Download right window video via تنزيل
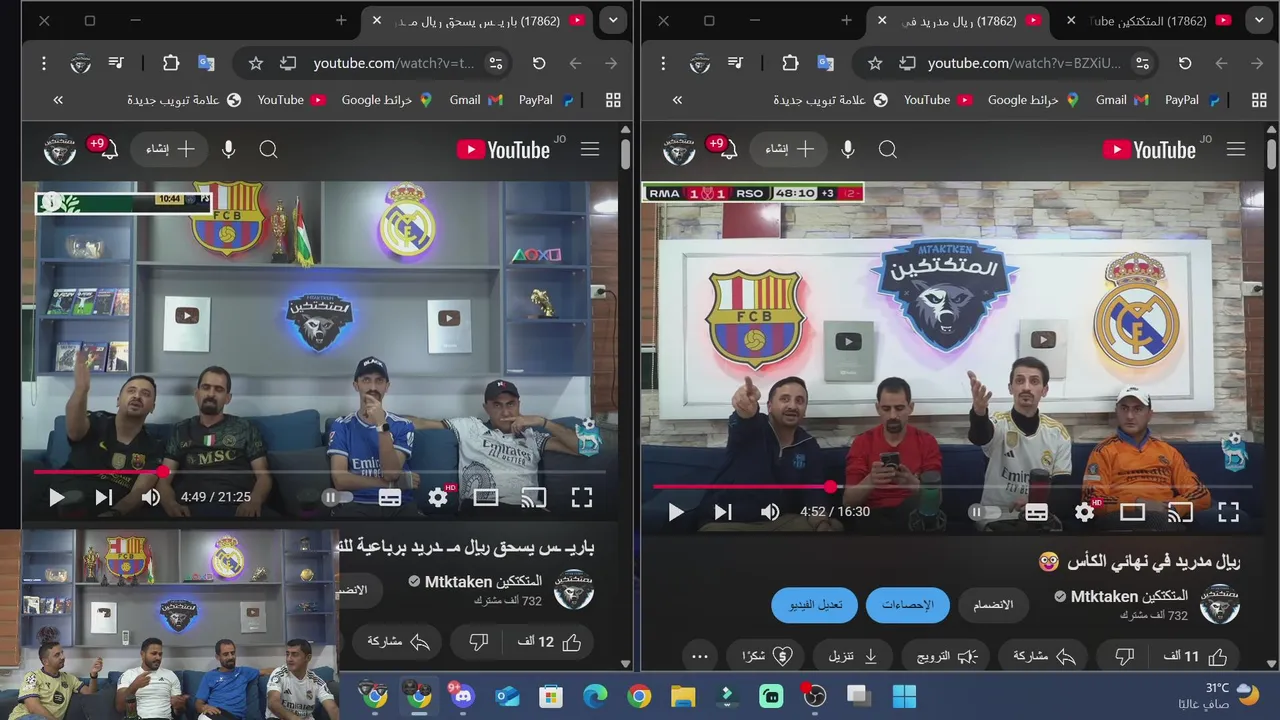The width and height of the screenshot is (1280, 720). pos(854,657)
